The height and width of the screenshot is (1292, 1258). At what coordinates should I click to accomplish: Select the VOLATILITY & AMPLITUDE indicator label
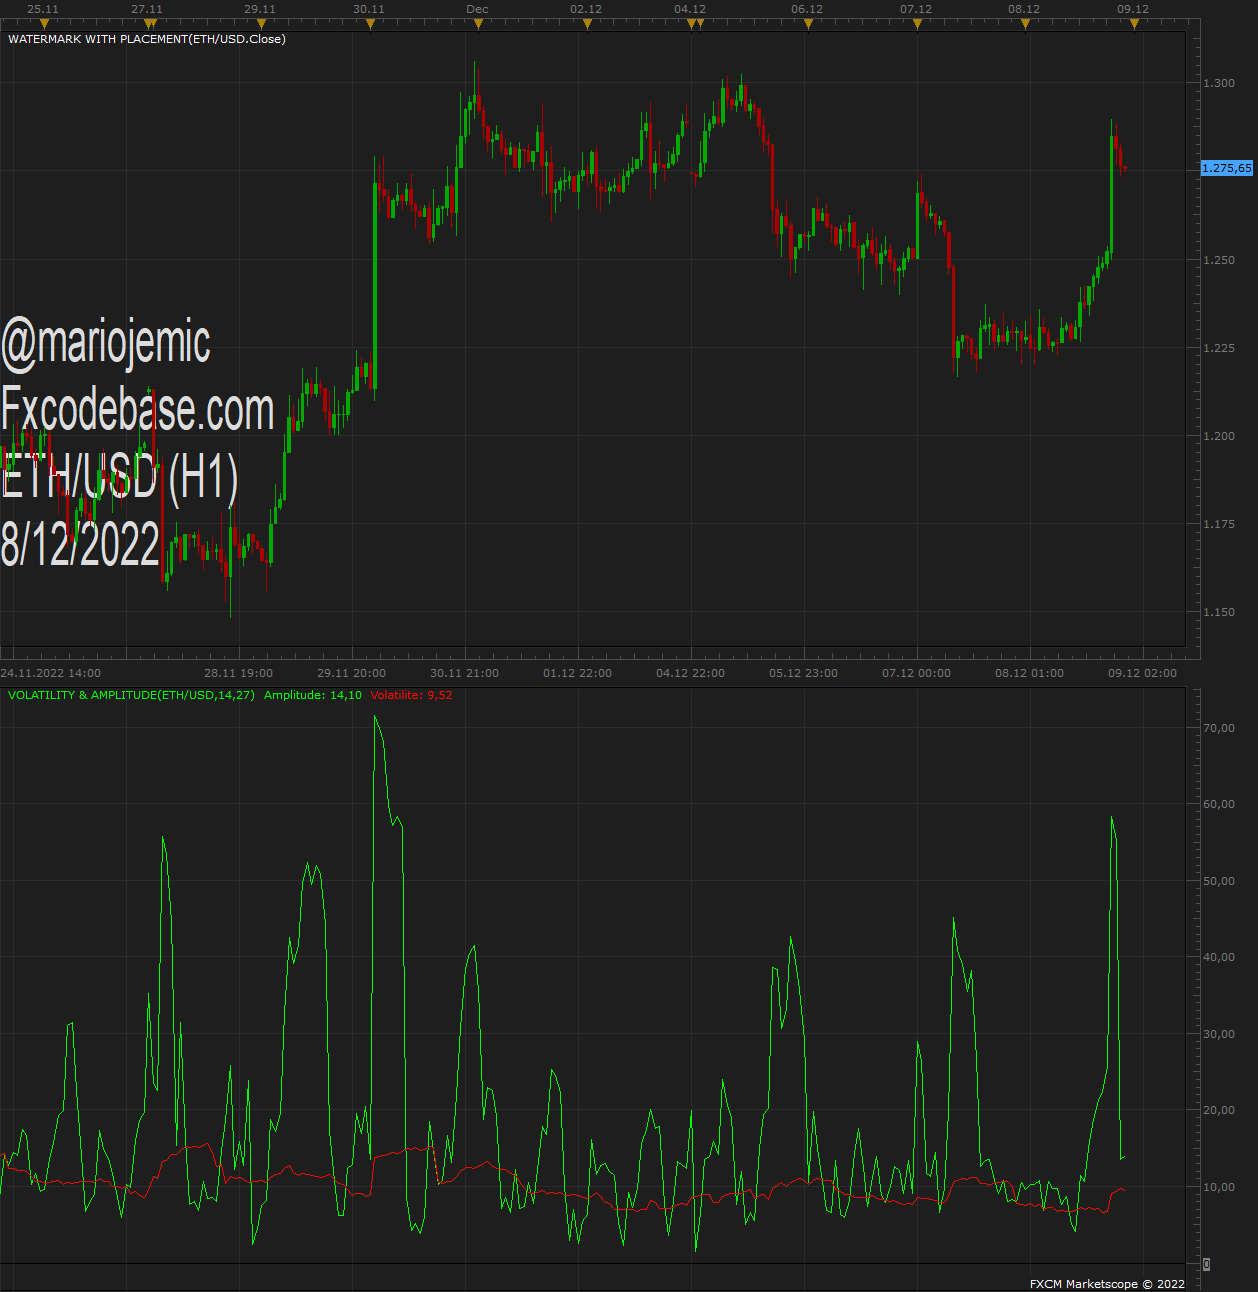point(131,695)
